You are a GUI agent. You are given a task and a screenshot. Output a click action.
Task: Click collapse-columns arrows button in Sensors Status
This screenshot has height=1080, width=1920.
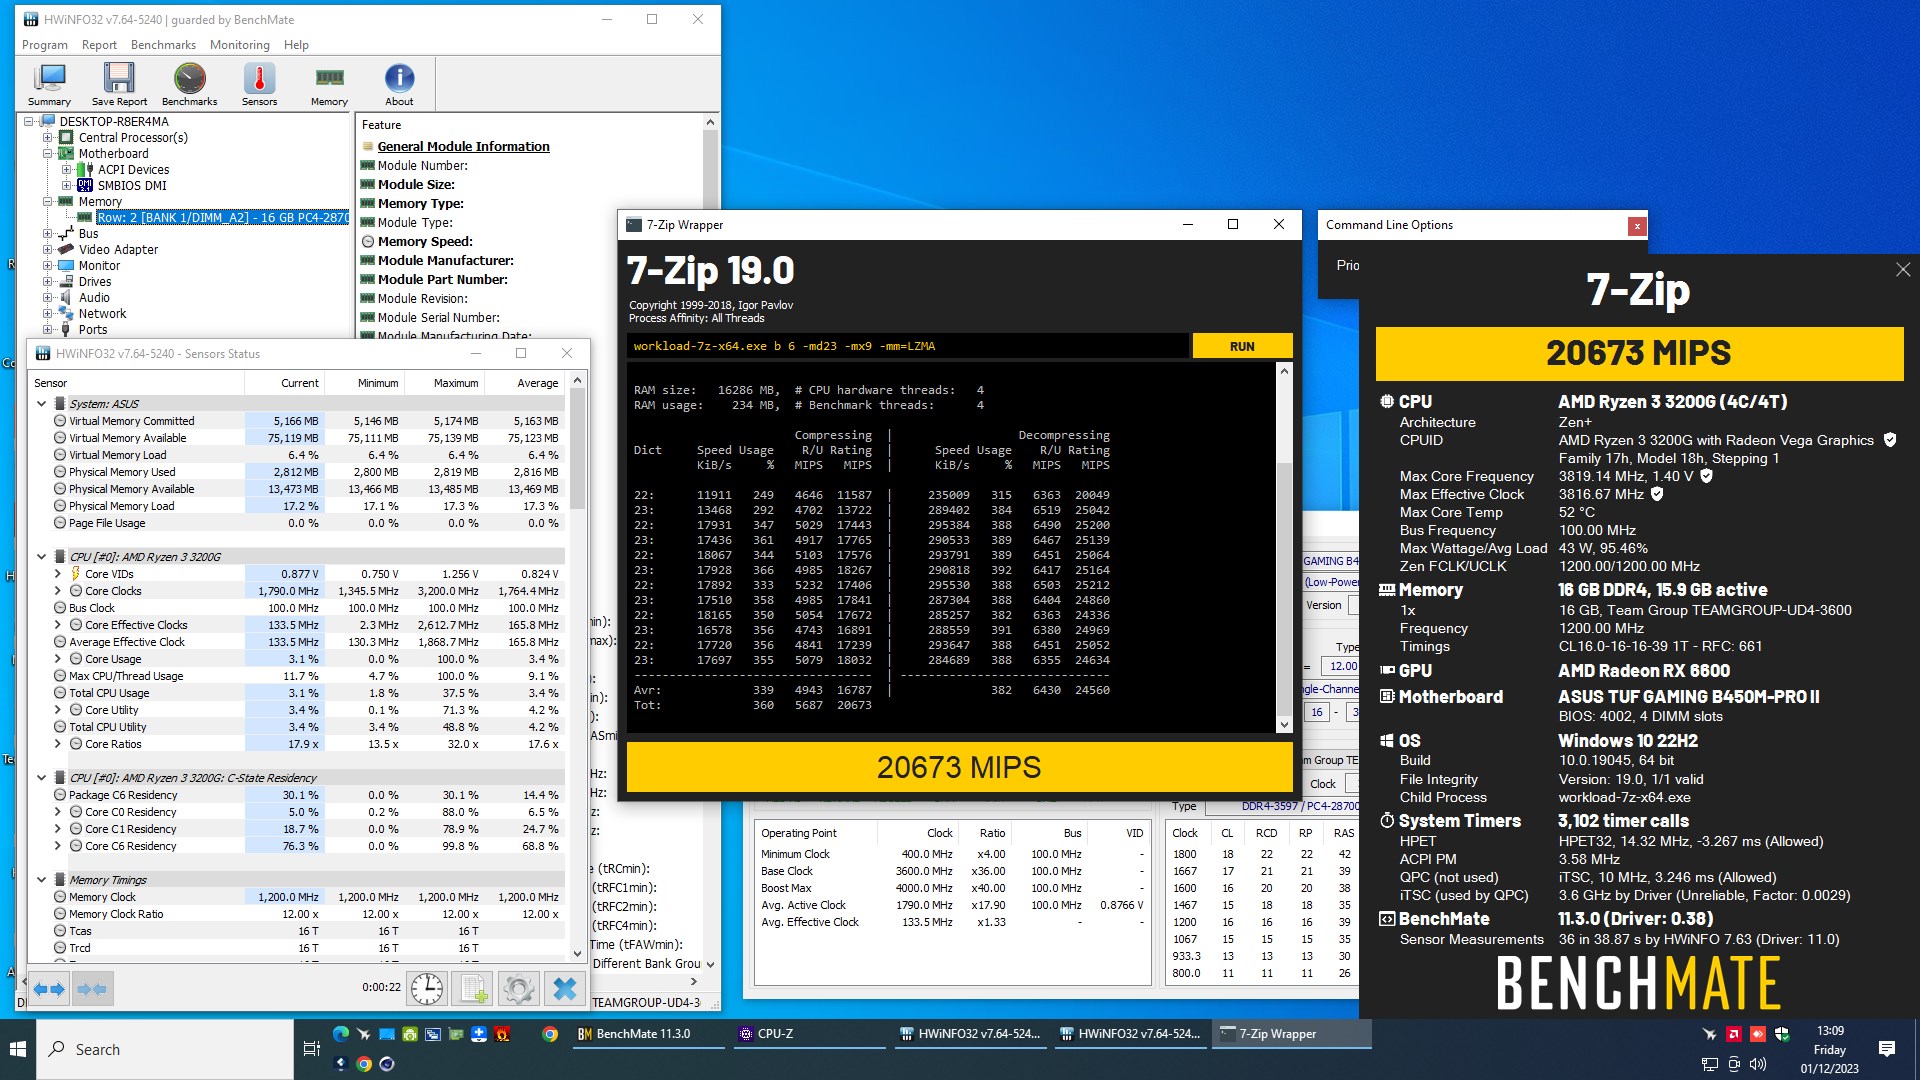tap(92, 989)
